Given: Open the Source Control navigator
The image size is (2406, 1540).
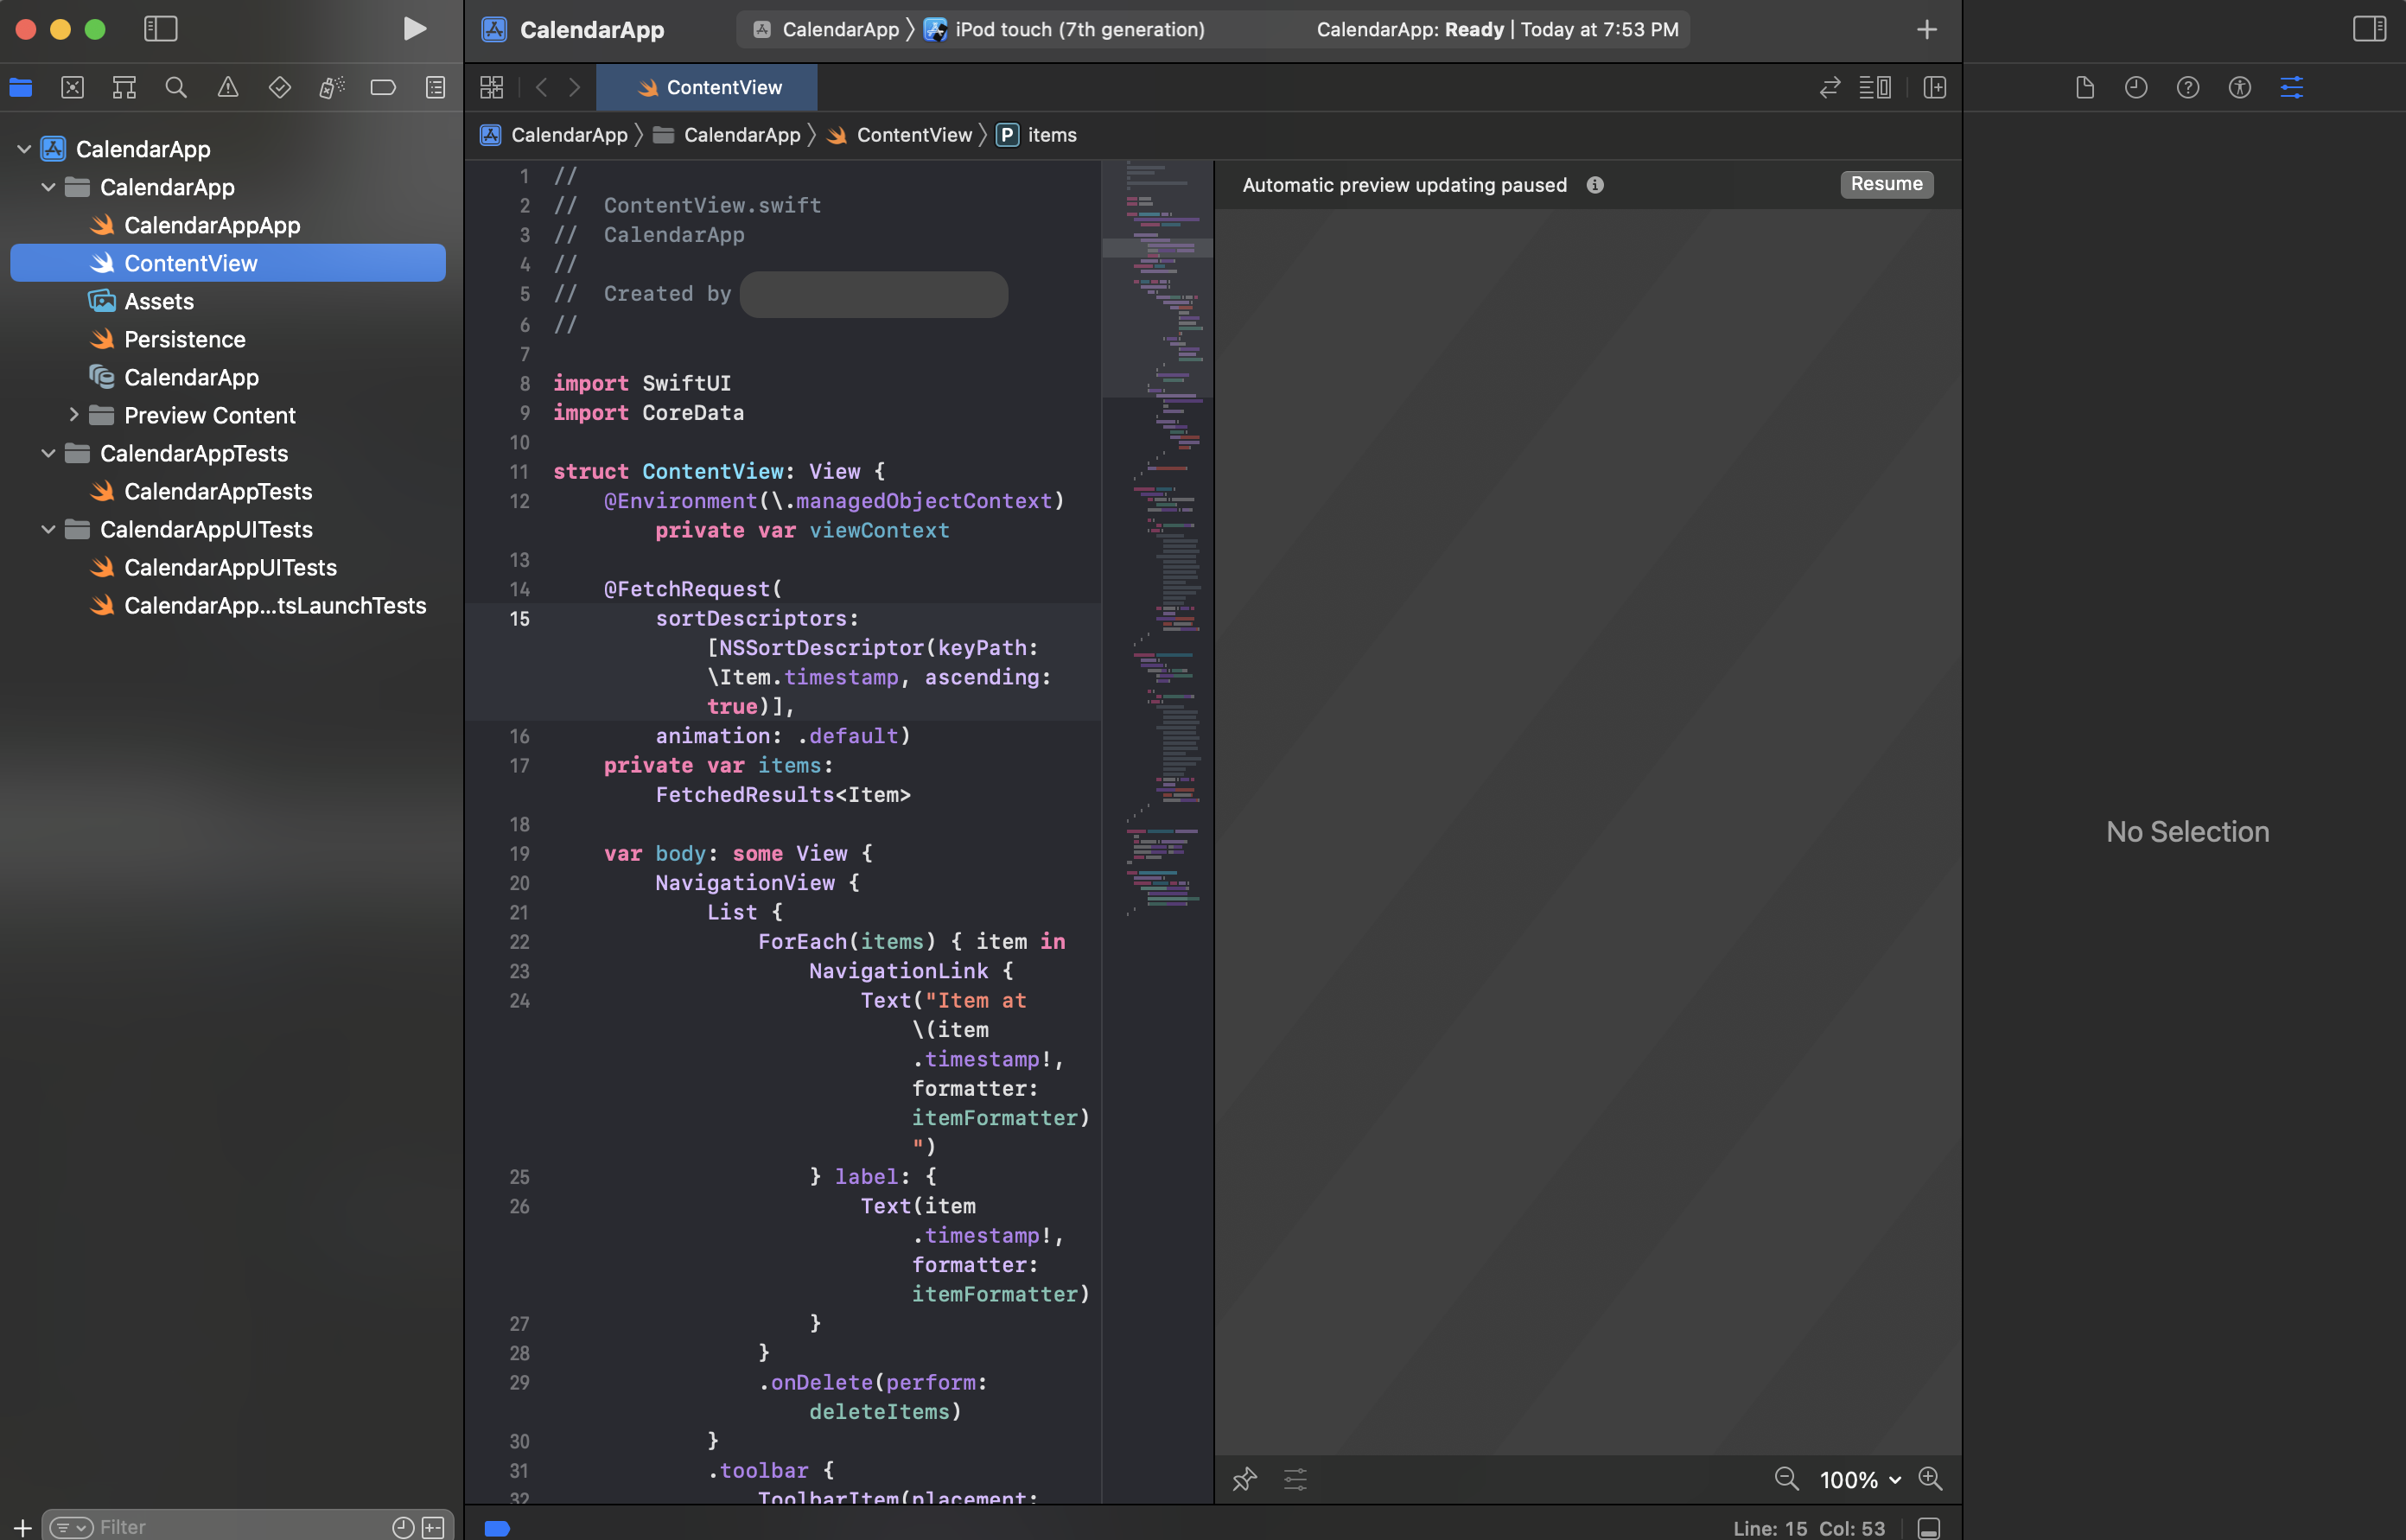Looking at the screenshot, I should point(73,88).
